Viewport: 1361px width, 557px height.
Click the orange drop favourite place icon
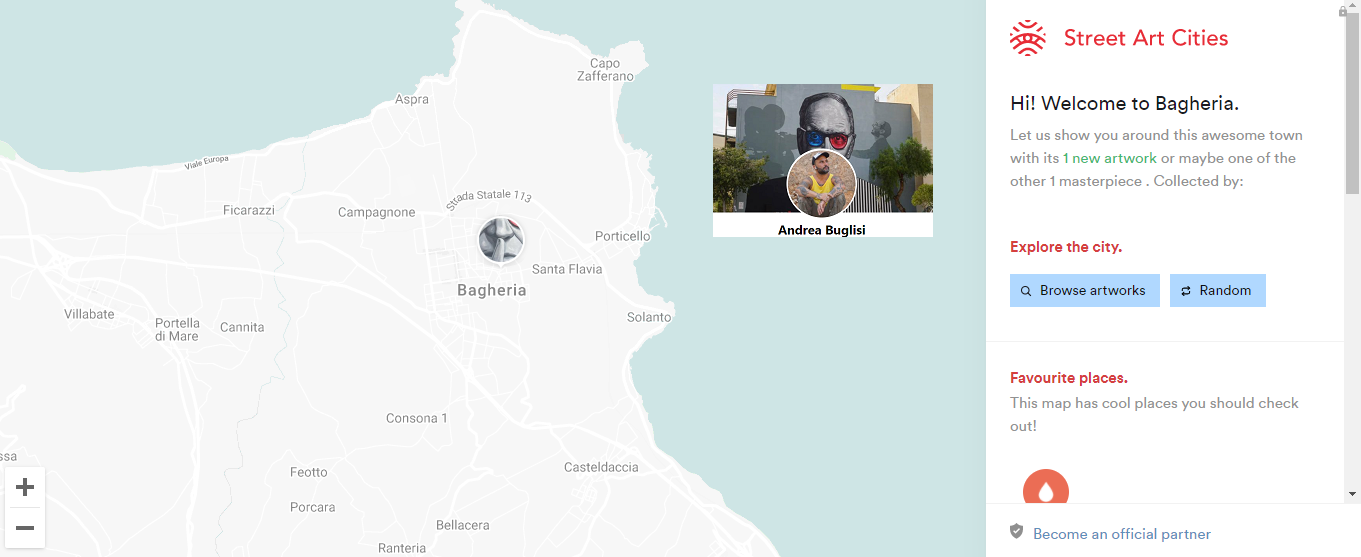click(1046, 491)
